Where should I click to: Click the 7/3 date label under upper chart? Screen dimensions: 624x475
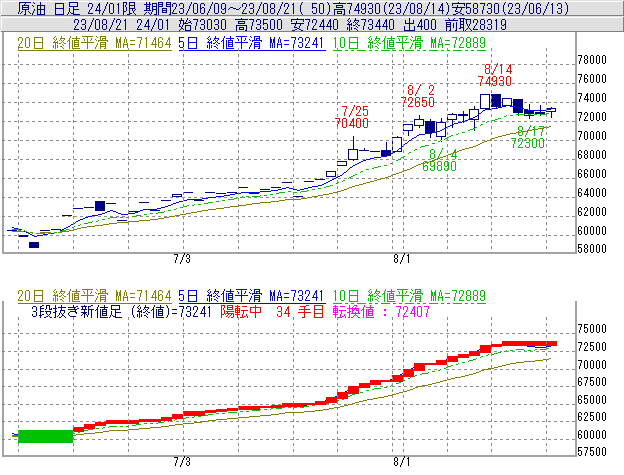[182, 259]
